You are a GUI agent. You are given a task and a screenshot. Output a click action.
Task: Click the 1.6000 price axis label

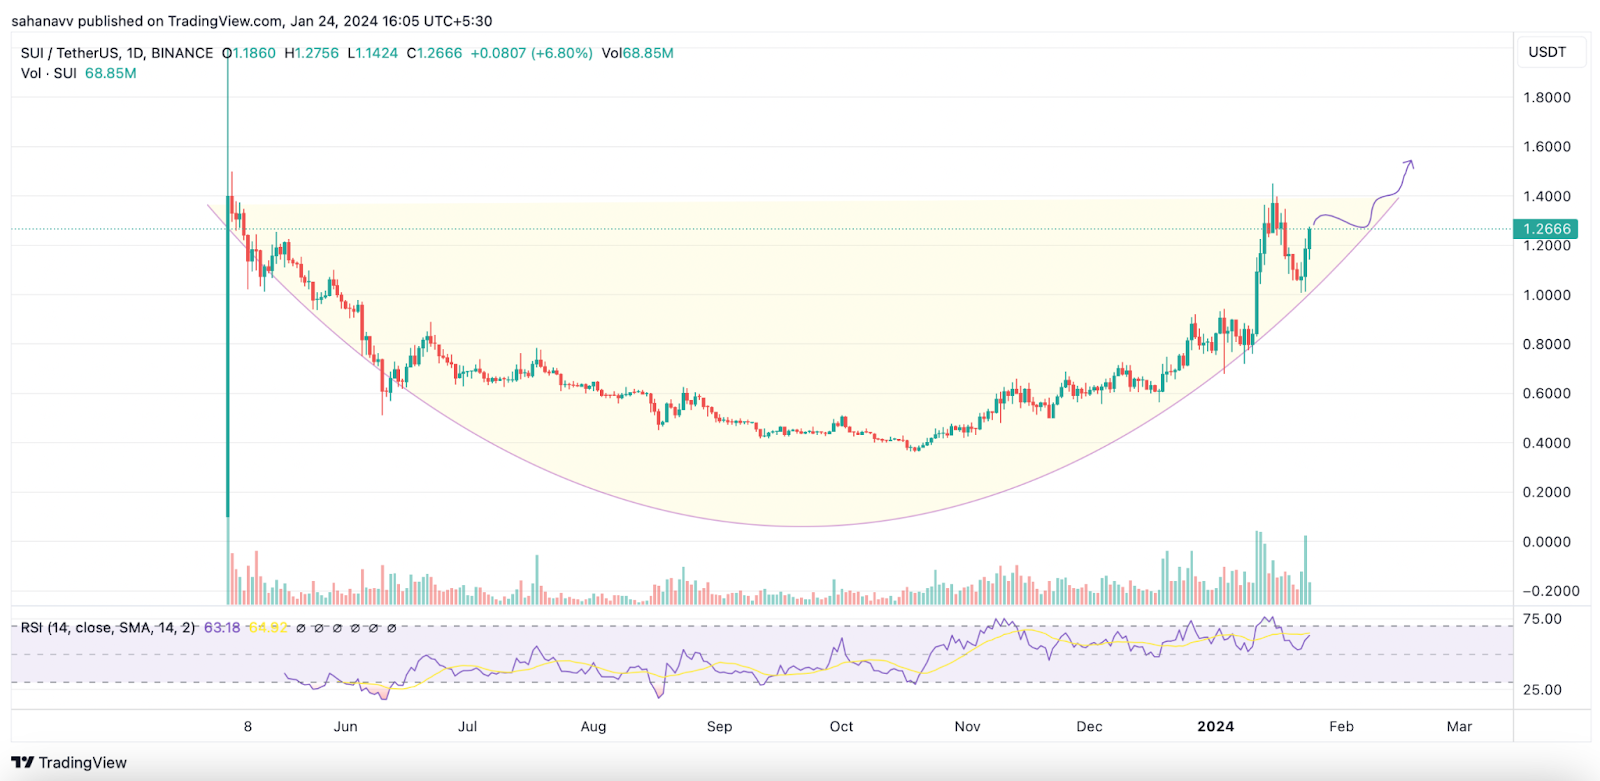coord(1547,146)
